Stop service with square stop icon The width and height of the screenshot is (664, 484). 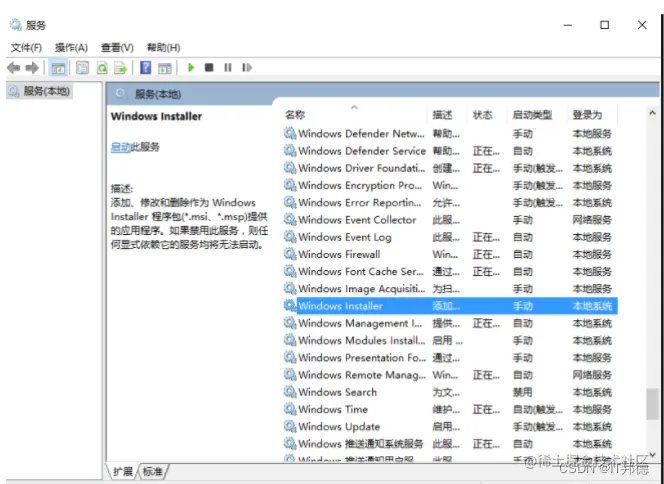pos(209,67)
